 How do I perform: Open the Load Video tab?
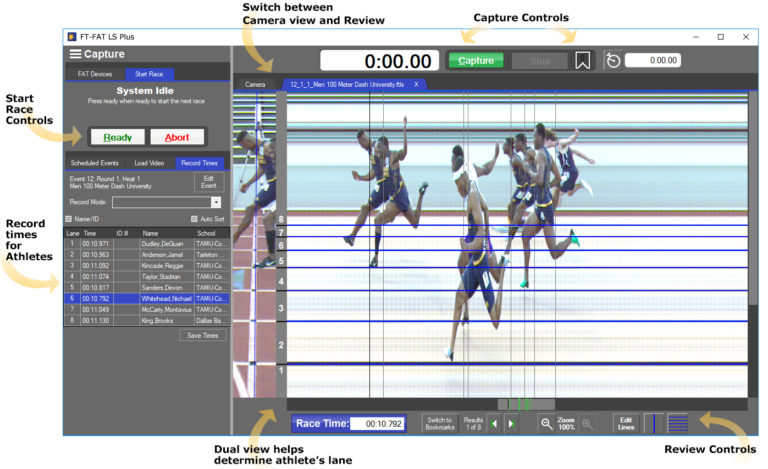pyautogui.click(x=147, y=163)
